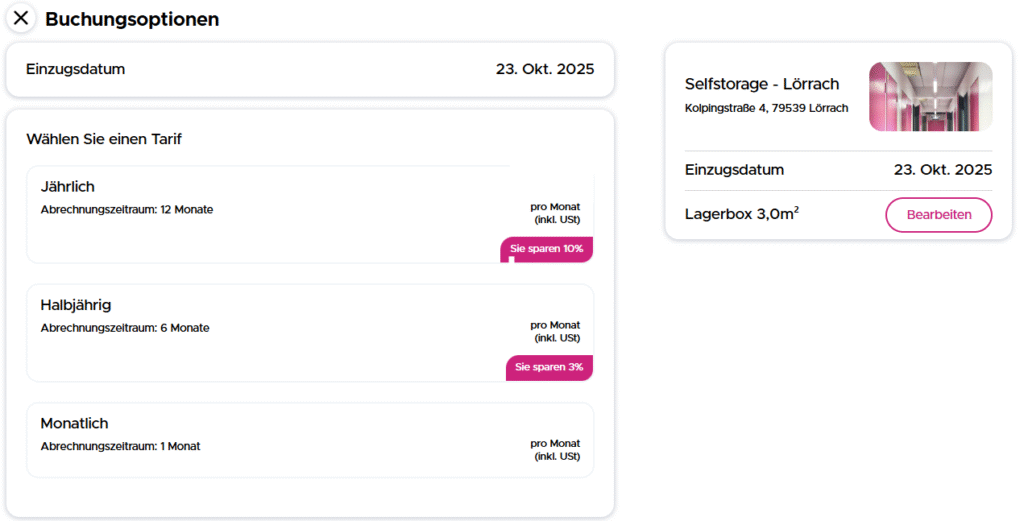Click the address Kolpingstraße 4, 79539 Lörrach

(766, 108)
